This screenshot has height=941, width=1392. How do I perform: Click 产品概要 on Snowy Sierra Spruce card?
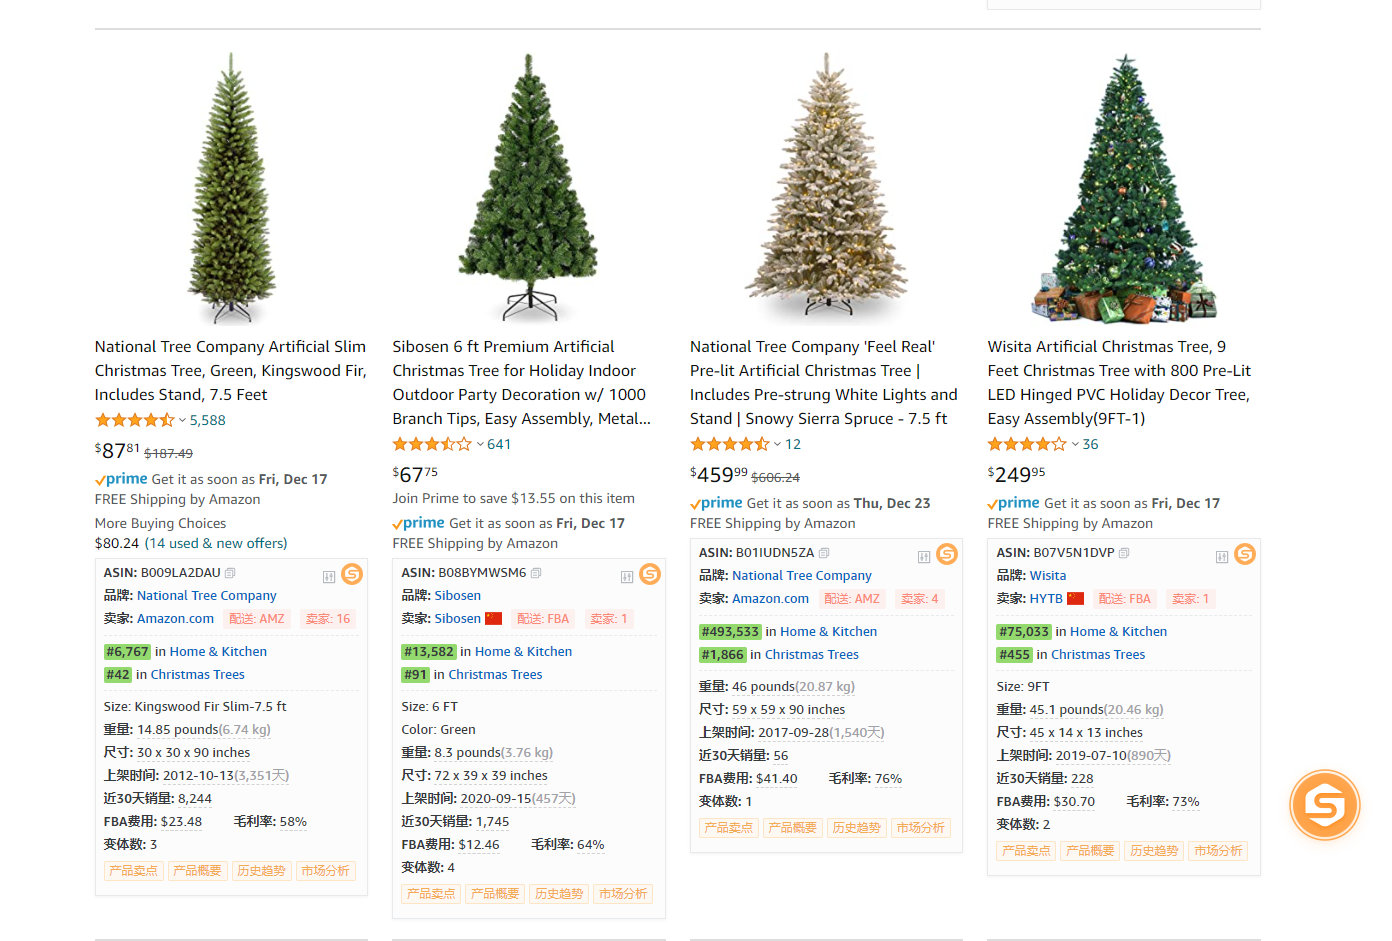[x=793, y=828]
